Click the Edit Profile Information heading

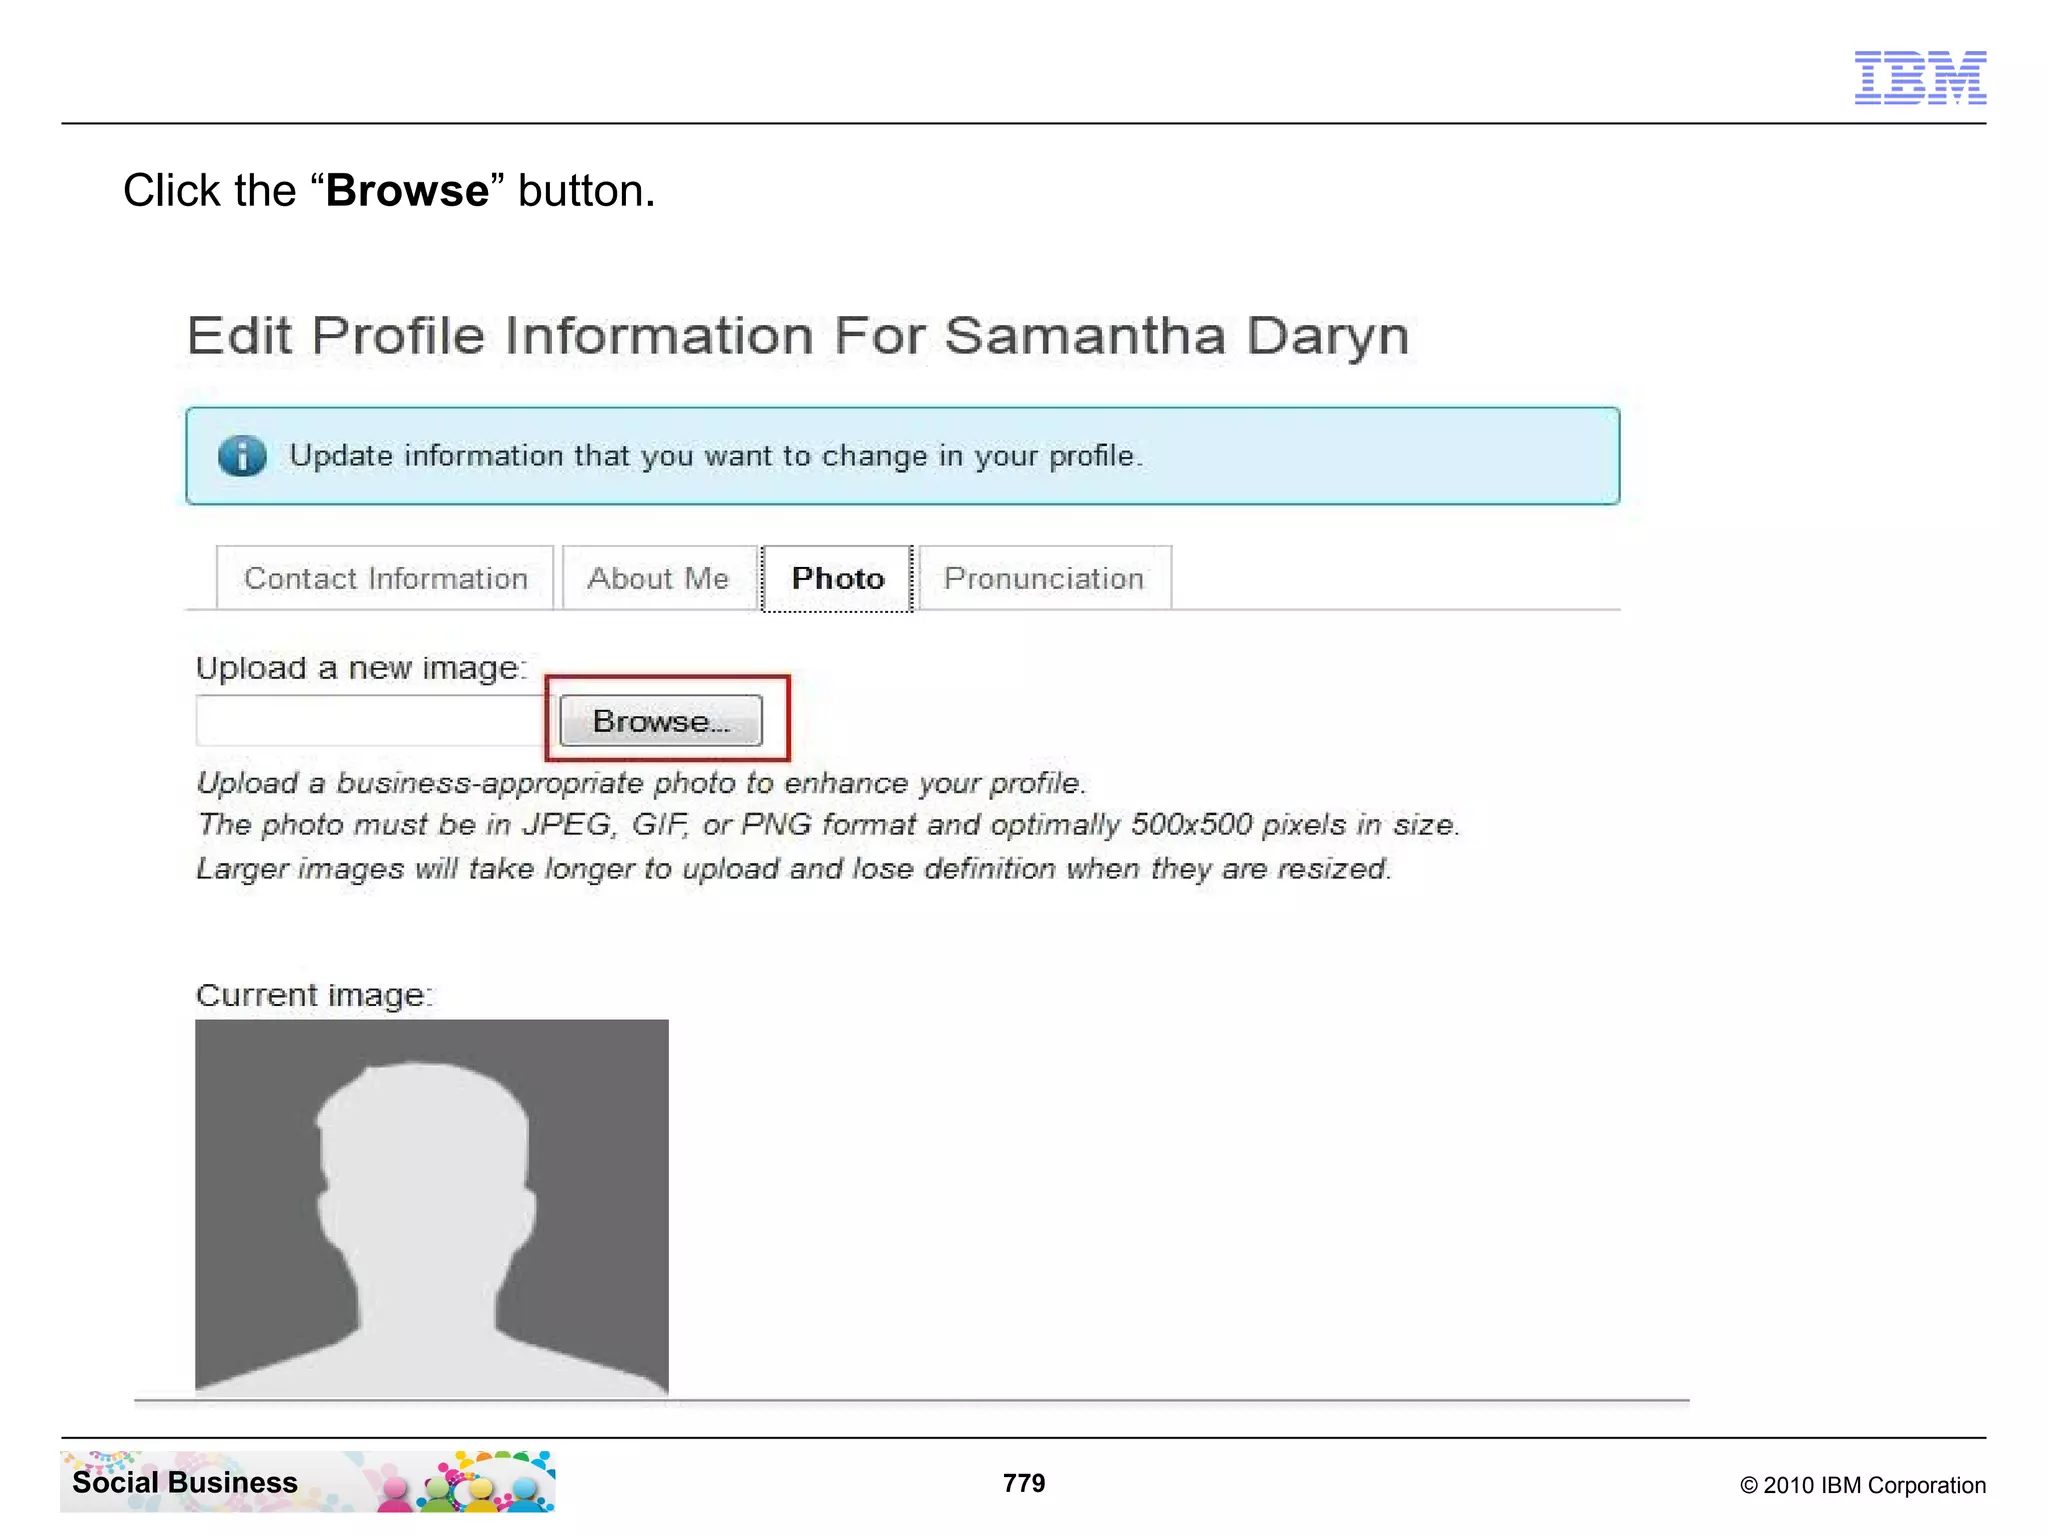(x=797, y=336)
